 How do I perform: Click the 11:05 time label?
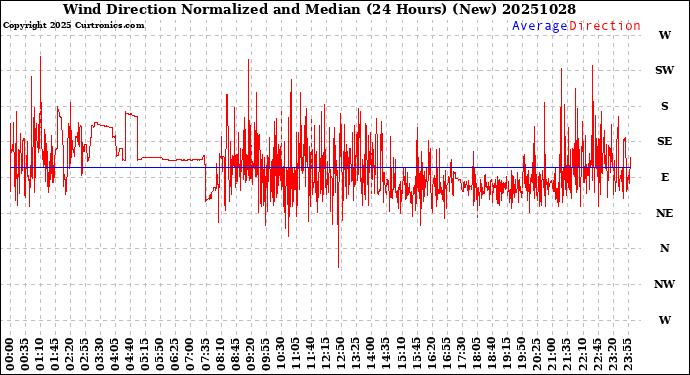click(x=295, y=353)
